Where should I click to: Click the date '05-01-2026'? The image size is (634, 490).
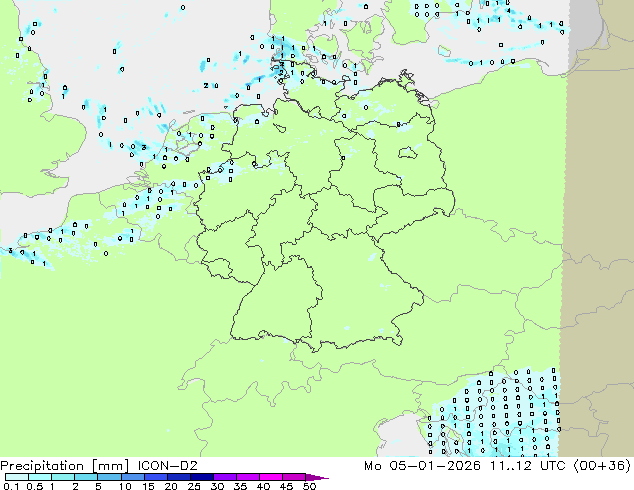pyautogui.click(x=435, y=466)
